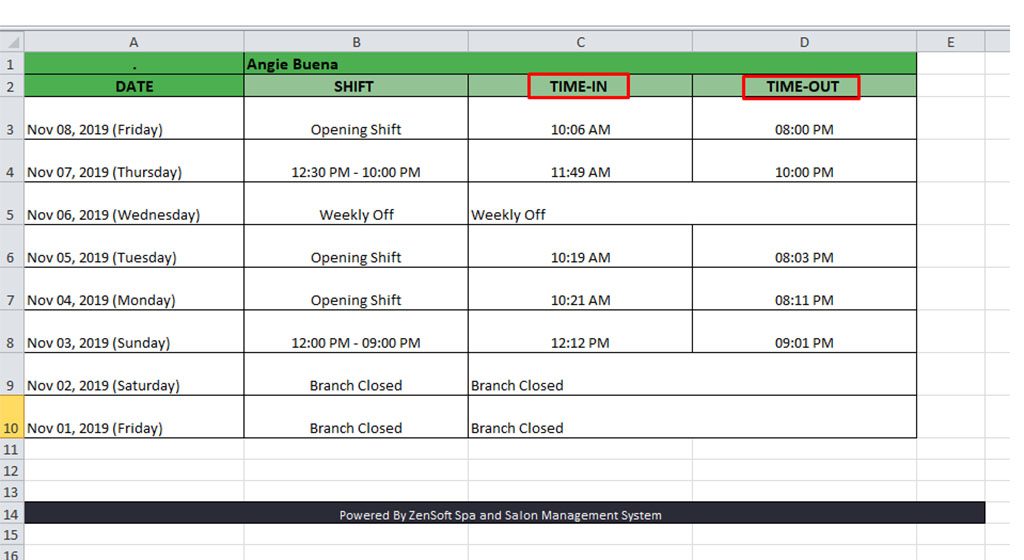This screenshot has height=560, width=1024.
Task: Click the TIME-OUT header cell
Action: click(804, 86)
